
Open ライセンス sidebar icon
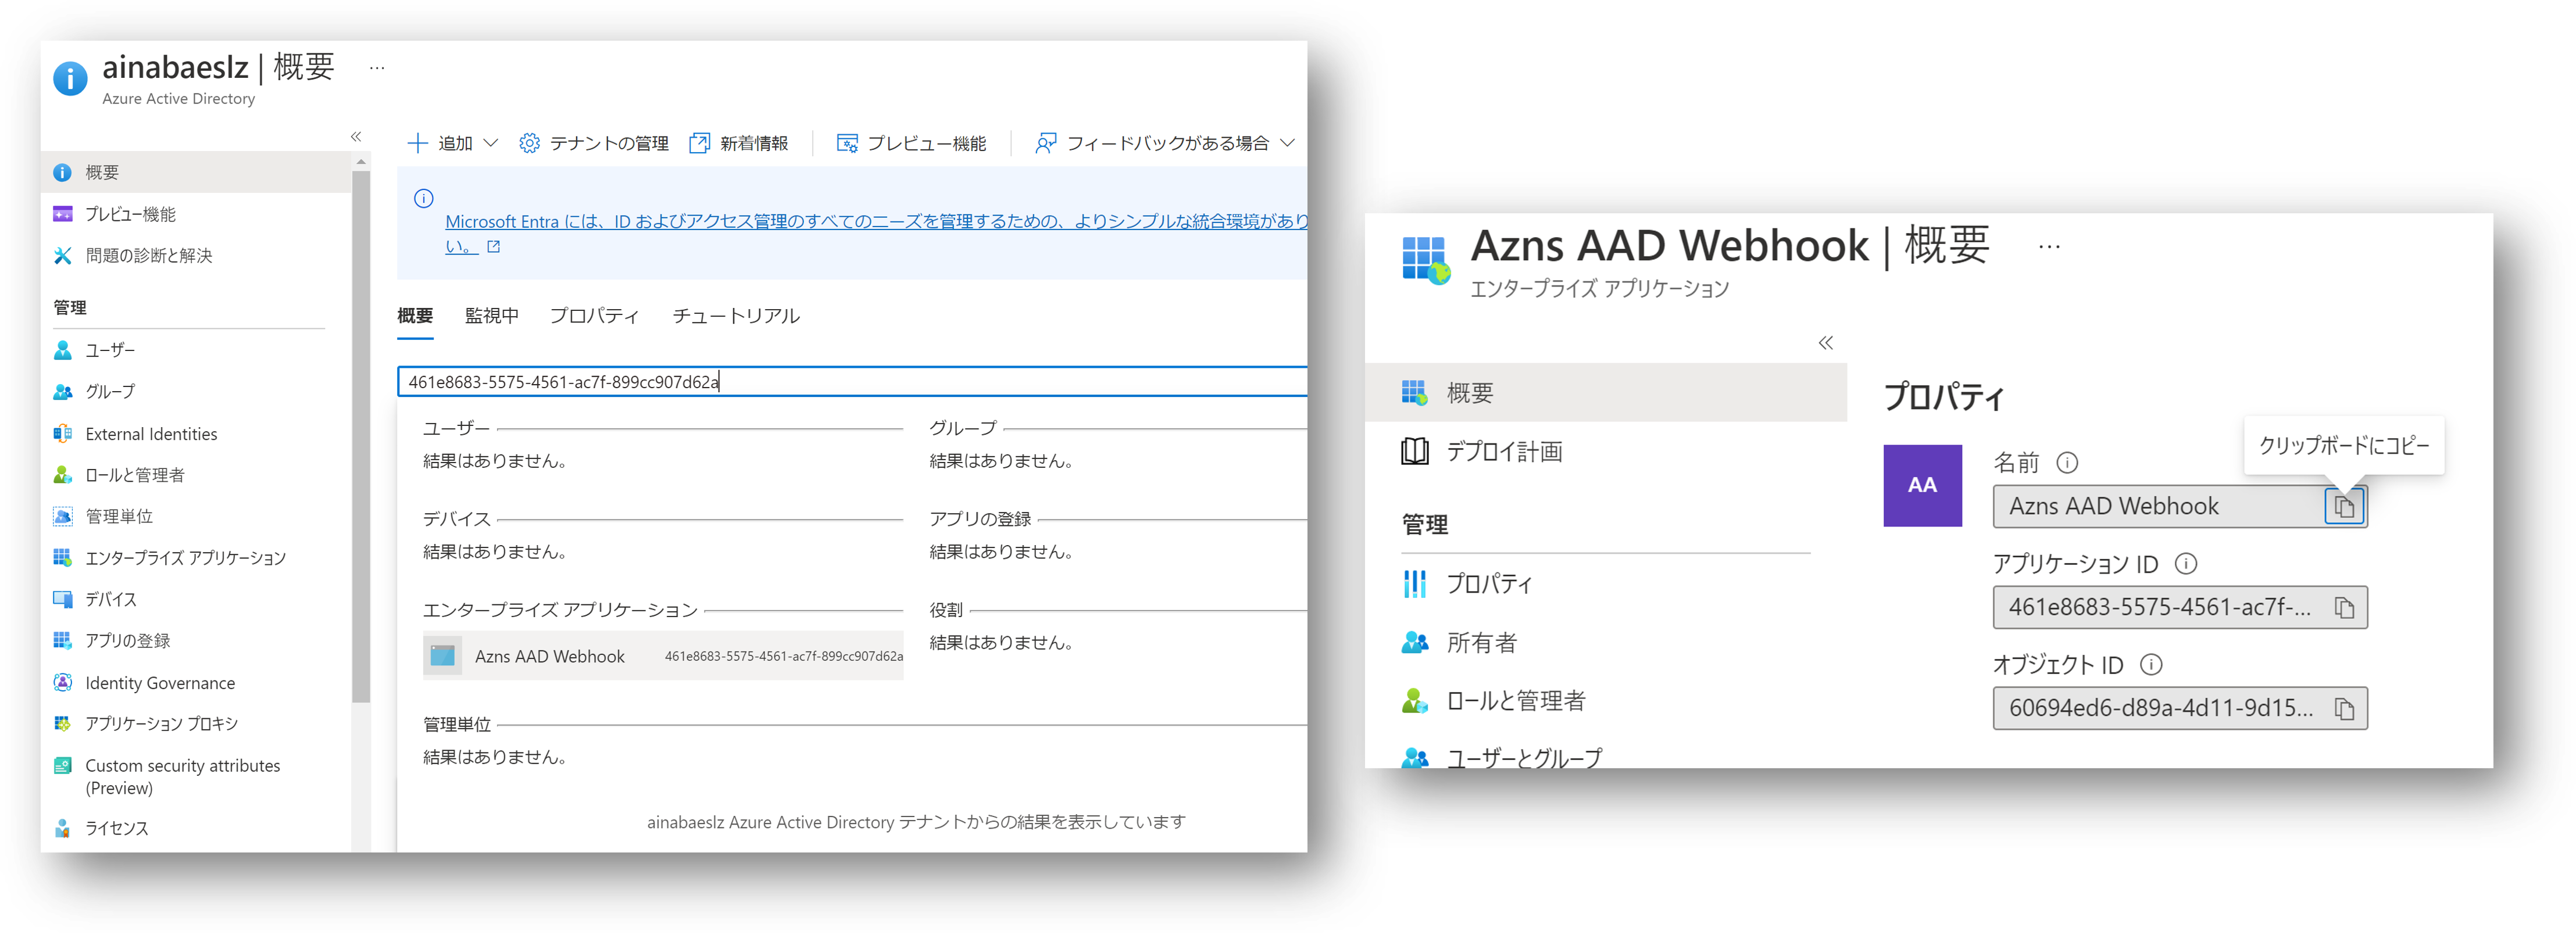pos(63,829)
